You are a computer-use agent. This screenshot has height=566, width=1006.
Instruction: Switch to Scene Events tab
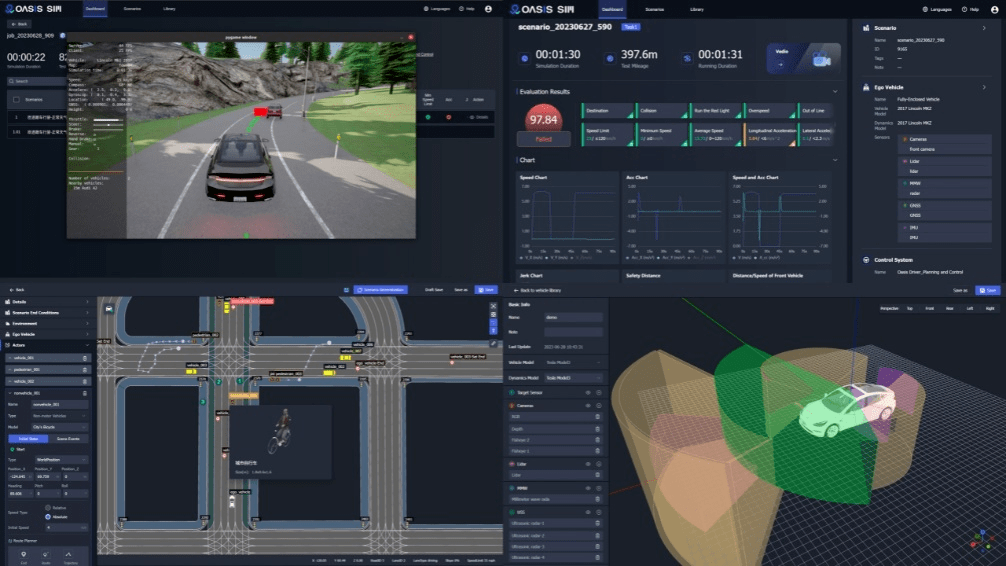(68, 439)
